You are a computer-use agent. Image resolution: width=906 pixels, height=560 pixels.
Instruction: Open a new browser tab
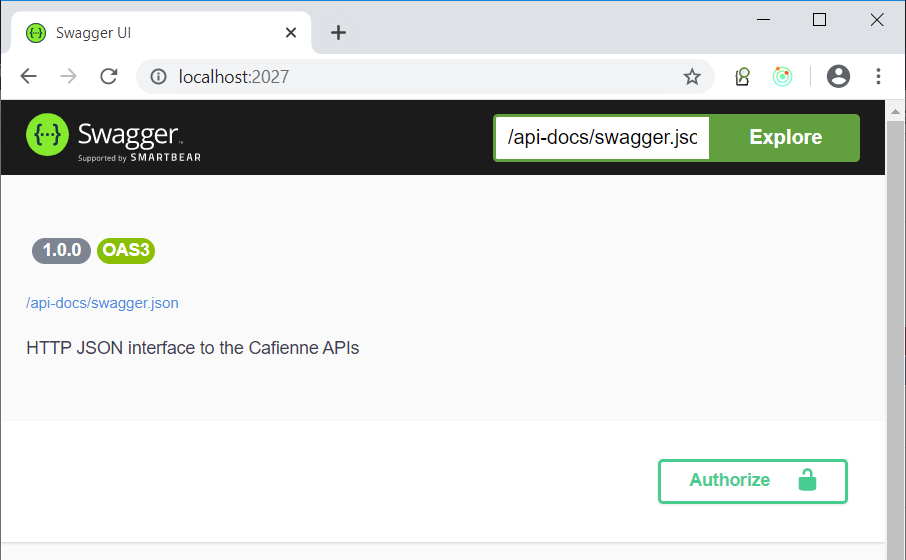pyautogui.click(x=338, y=33)
